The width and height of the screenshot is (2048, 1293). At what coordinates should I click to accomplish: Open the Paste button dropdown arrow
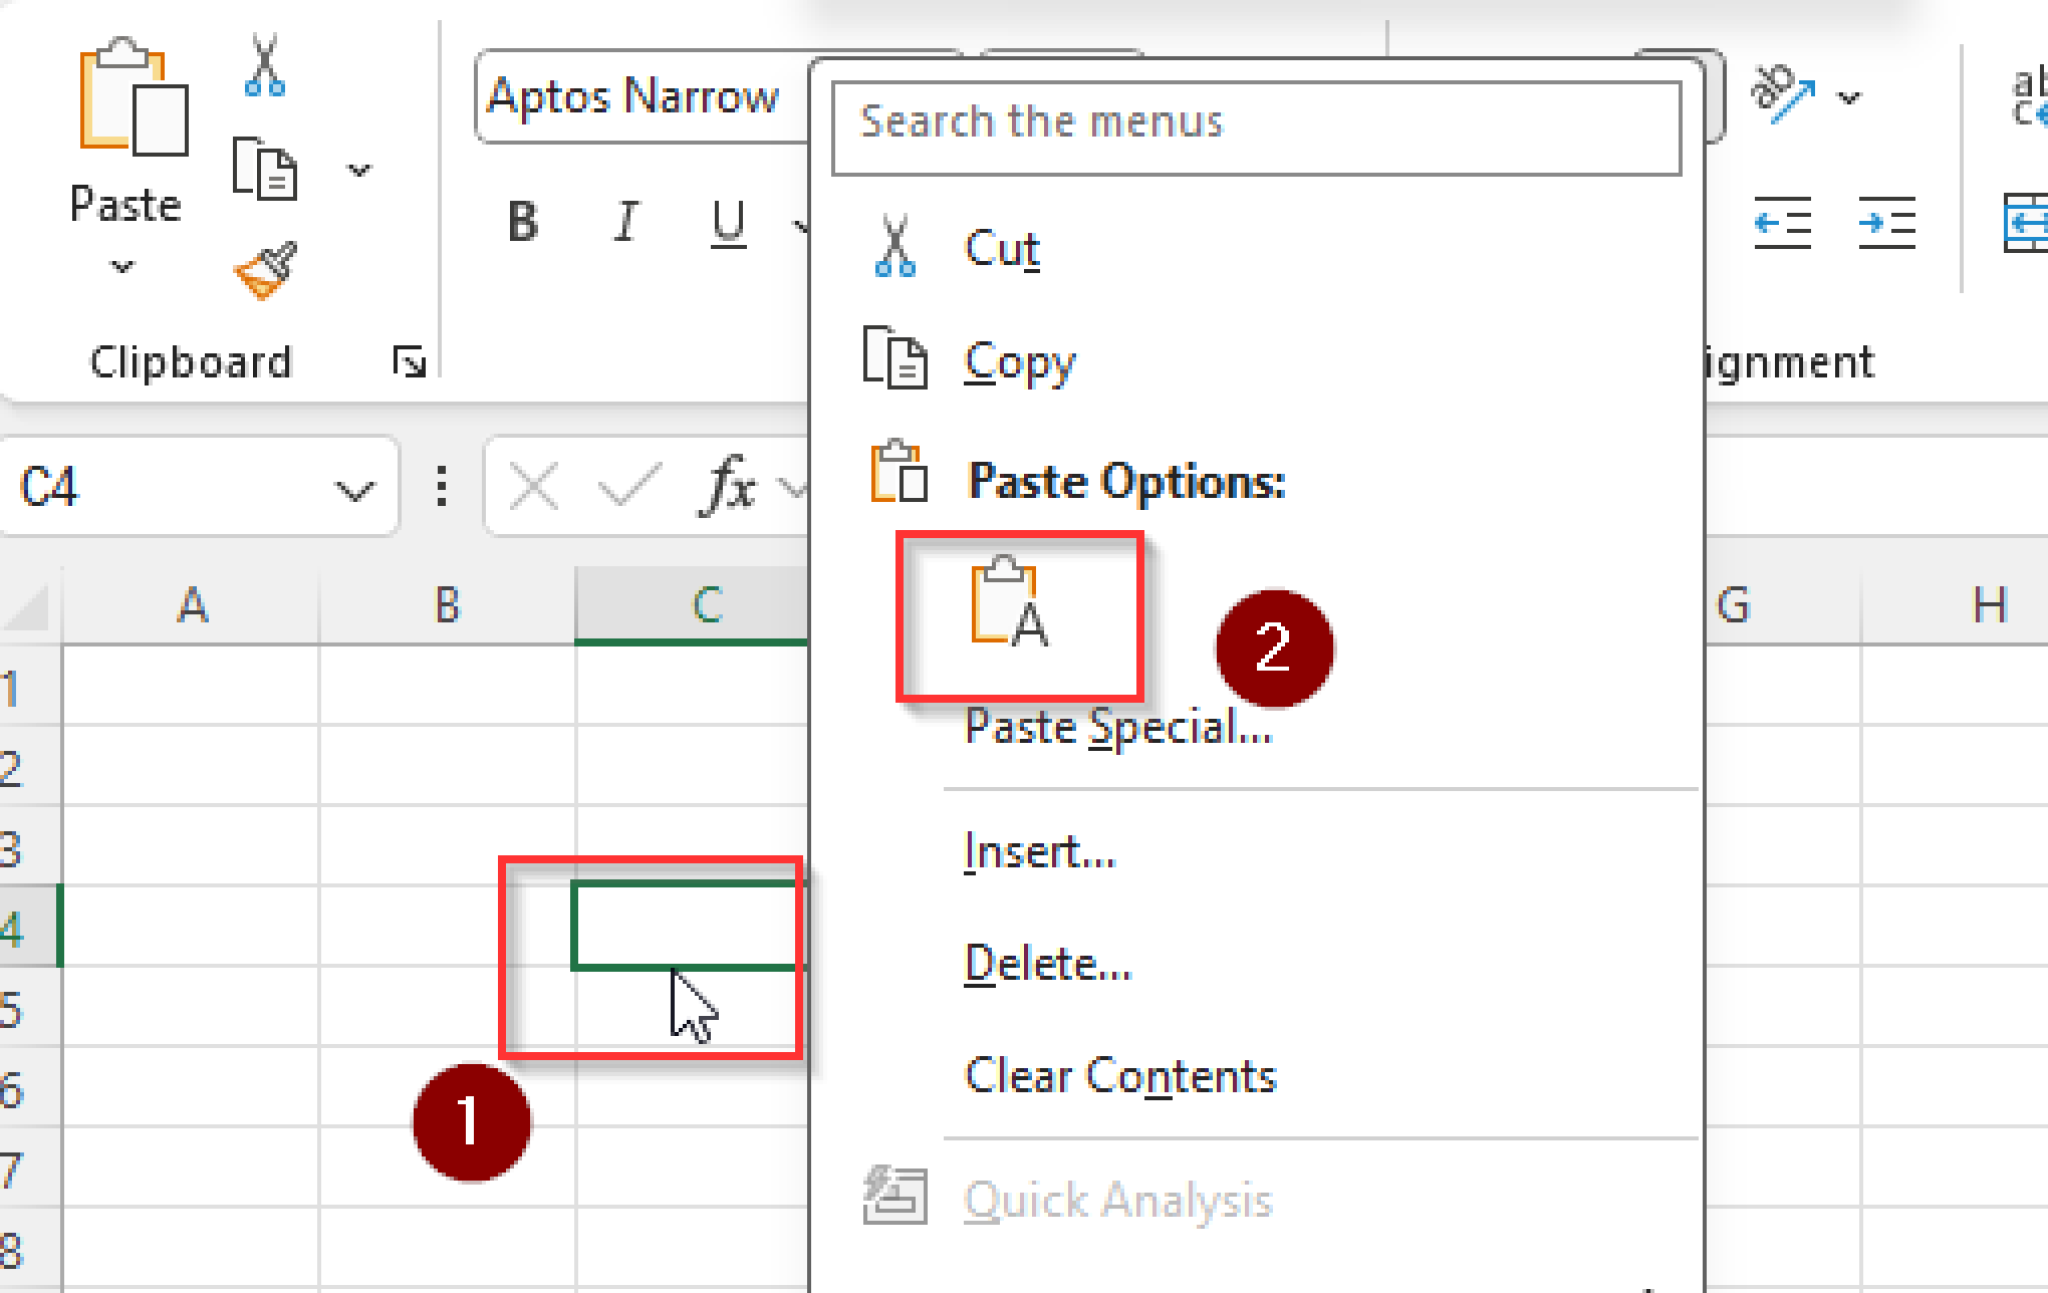pyautogui.click(x=123, y=268)
